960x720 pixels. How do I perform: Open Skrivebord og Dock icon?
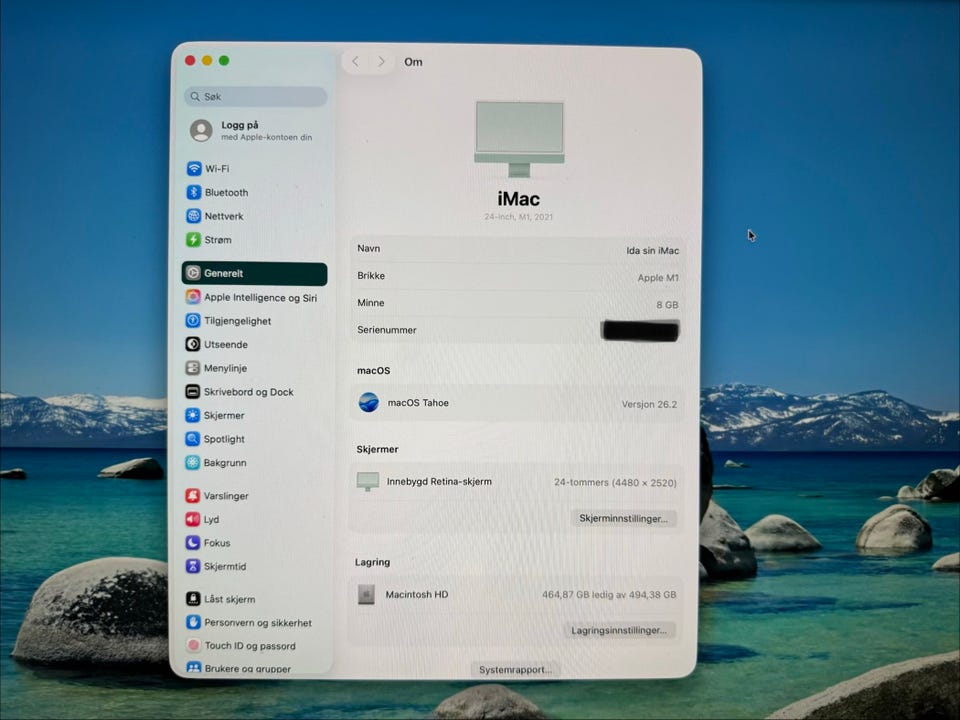tap(193, 391)
